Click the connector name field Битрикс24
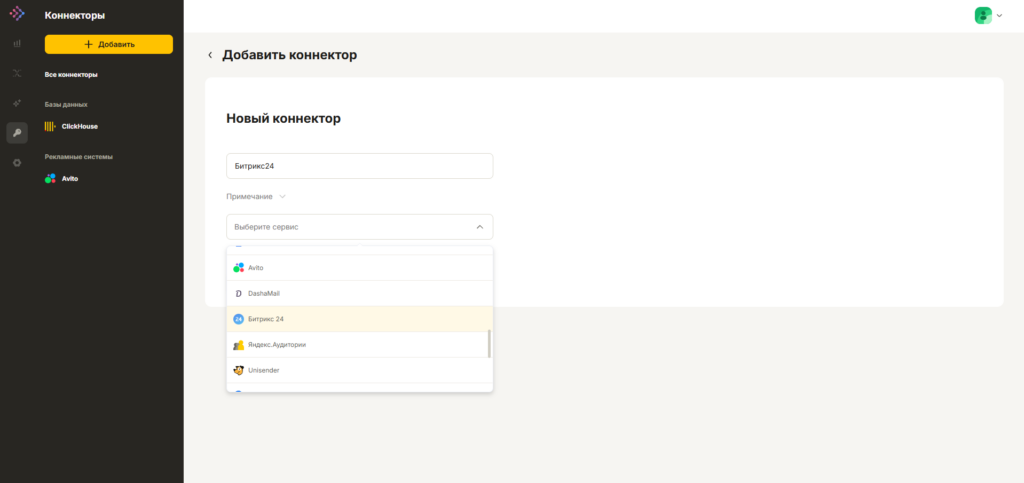The height and width of the screenshot is (483, 1024). tap(360, 166)
